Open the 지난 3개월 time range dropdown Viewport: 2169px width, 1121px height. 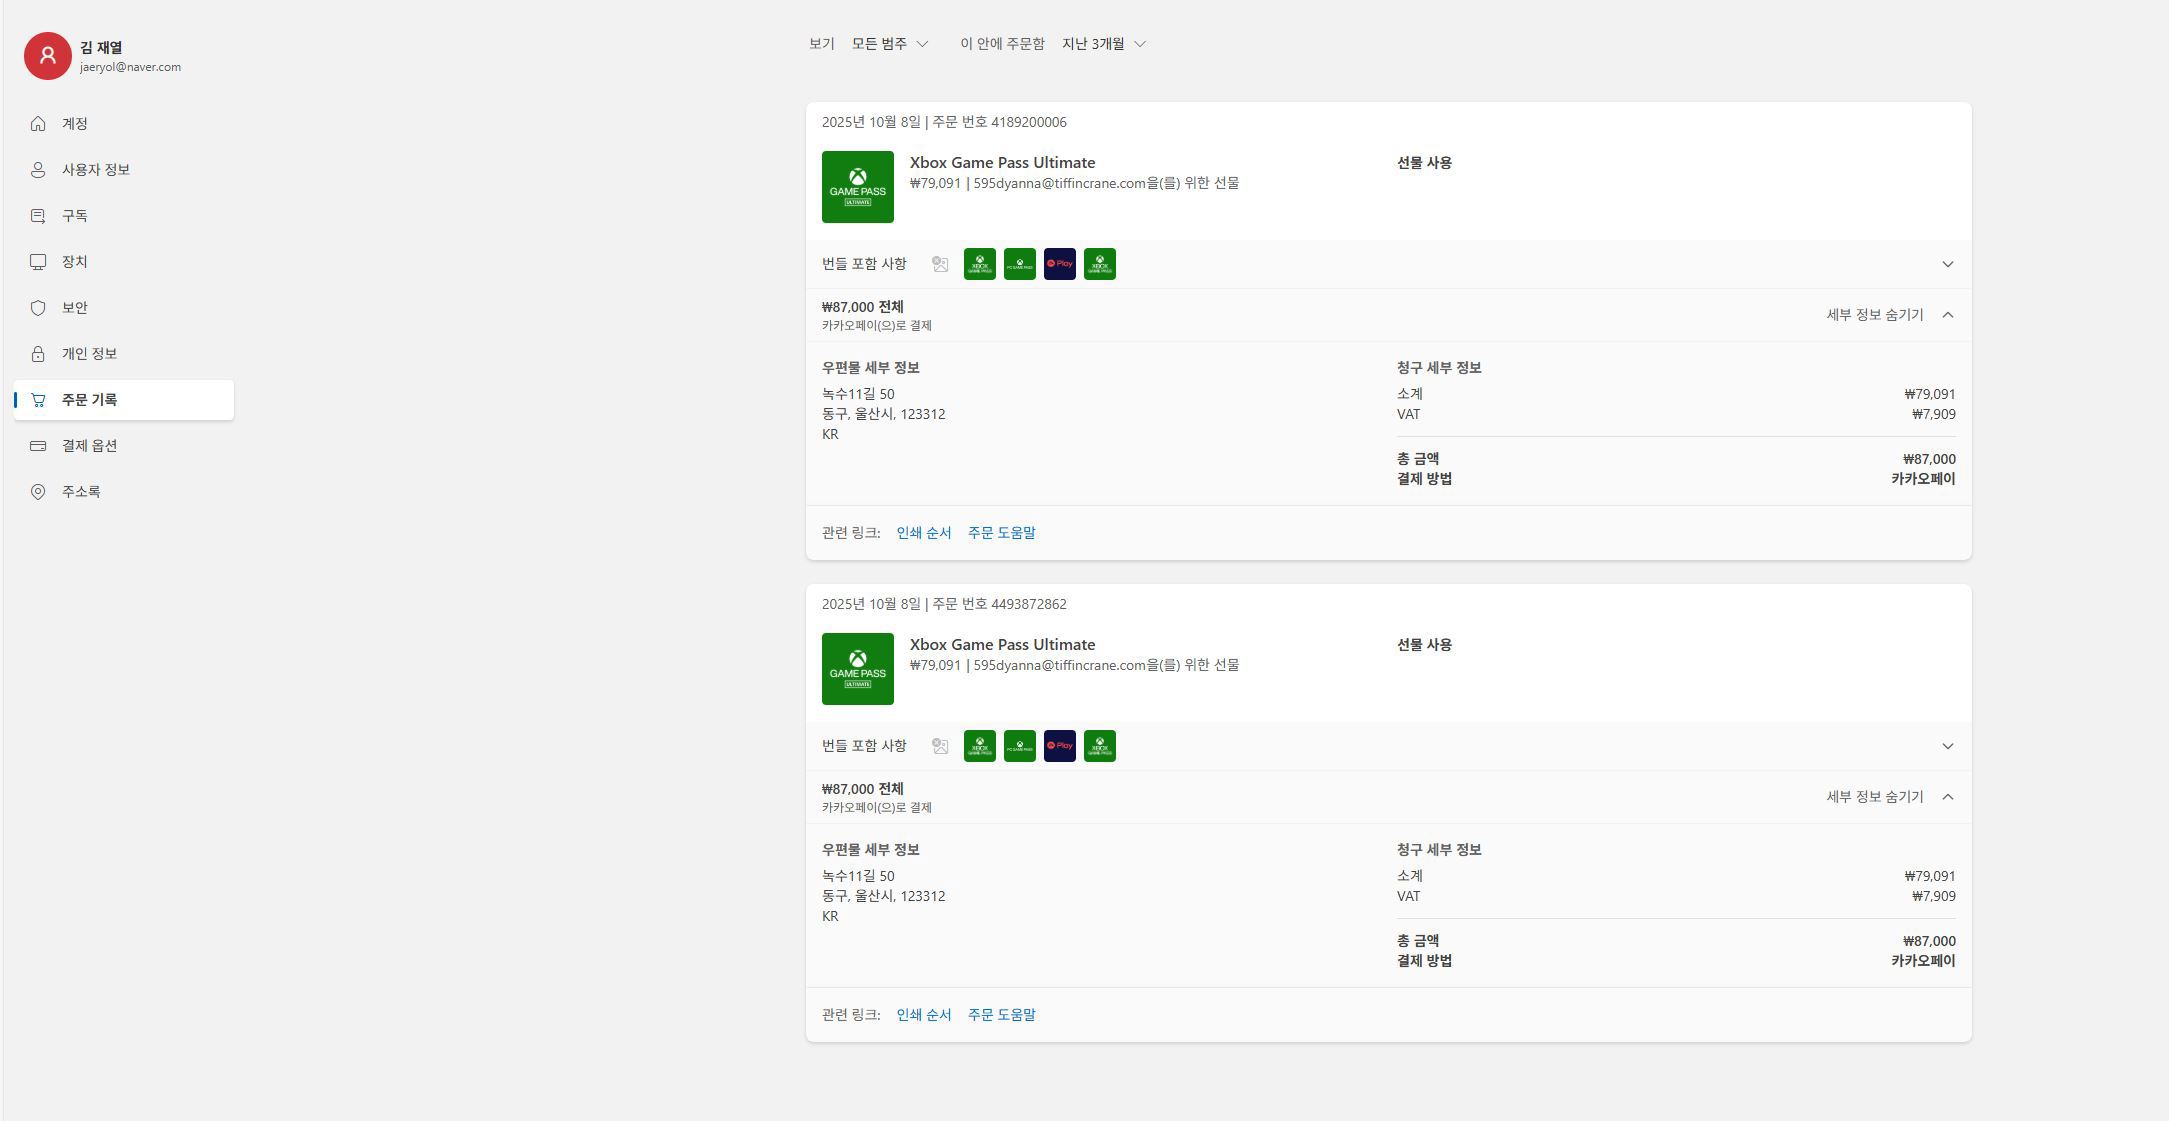(1104, 44)
